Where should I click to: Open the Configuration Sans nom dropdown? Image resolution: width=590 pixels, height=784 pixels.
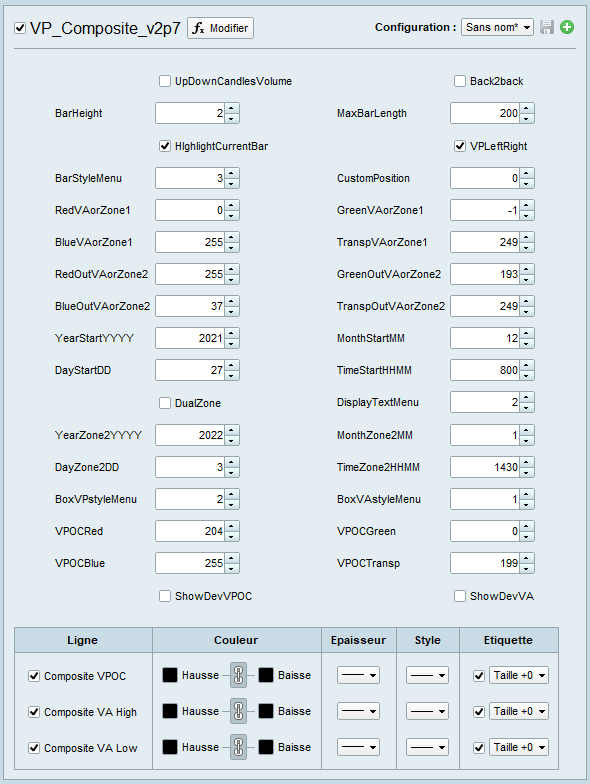click(498, 27)
